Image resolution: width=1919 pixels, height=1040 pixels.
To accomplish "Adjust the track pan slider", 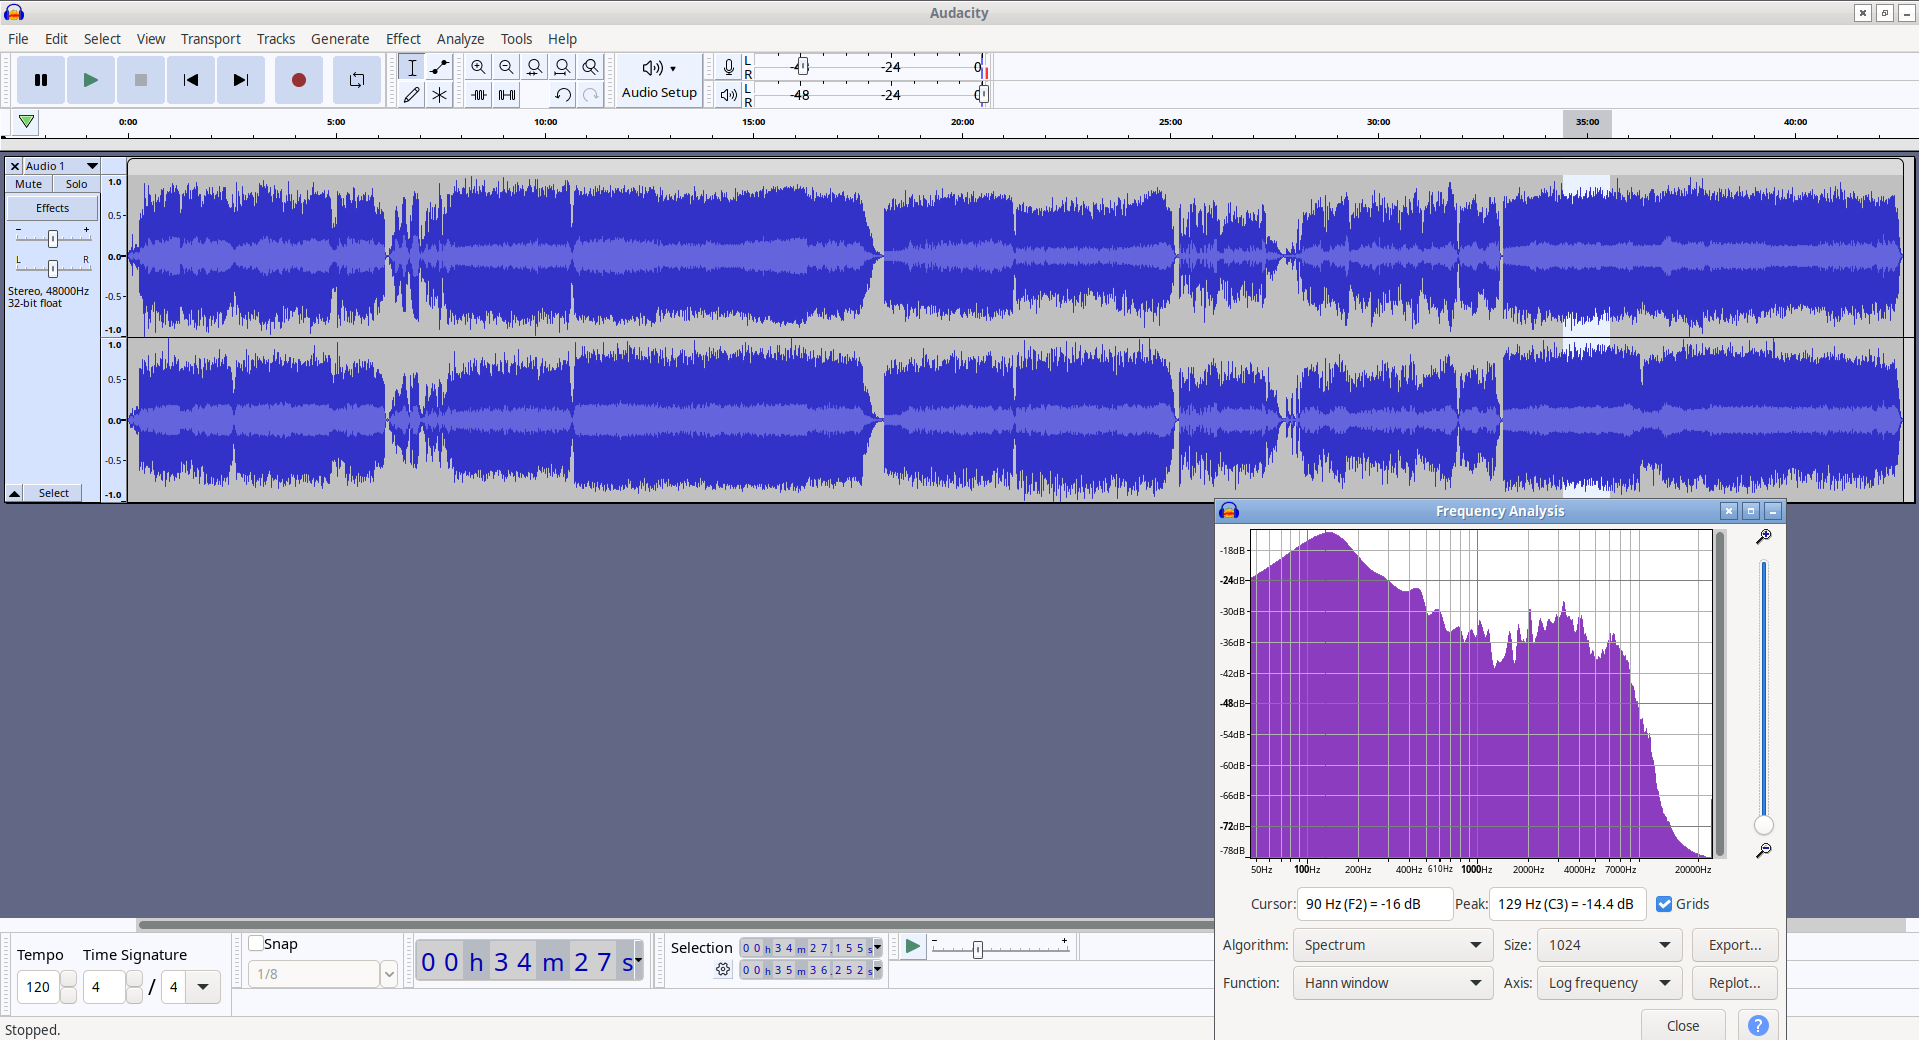I will coord(53,268).
